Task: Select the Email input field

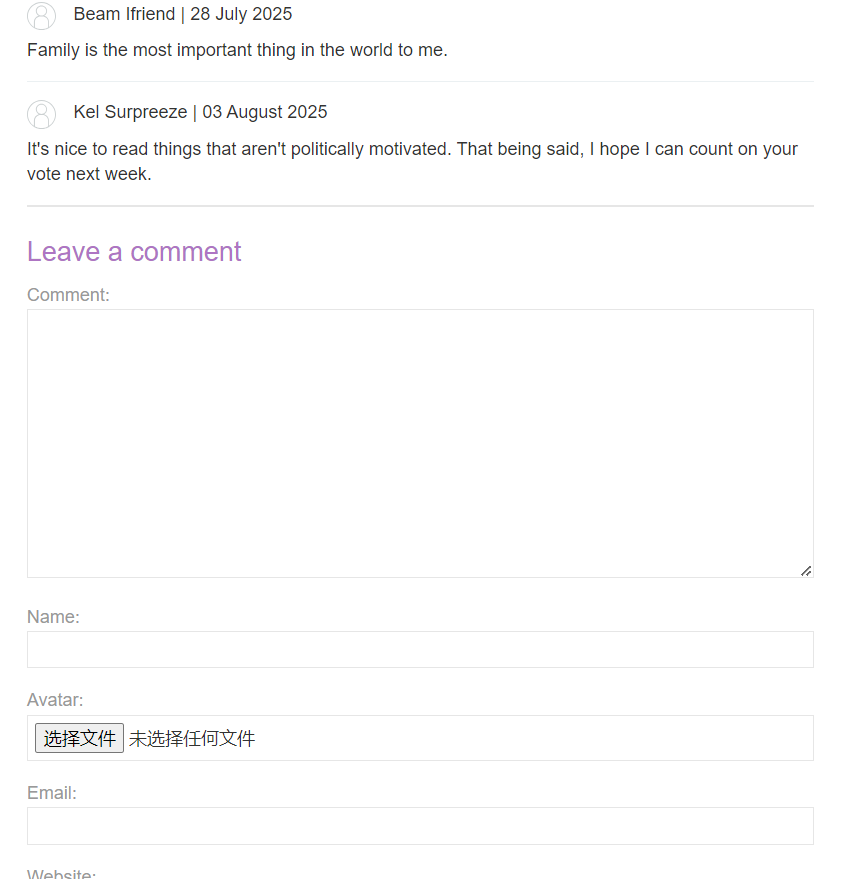Action: (420, 826)
